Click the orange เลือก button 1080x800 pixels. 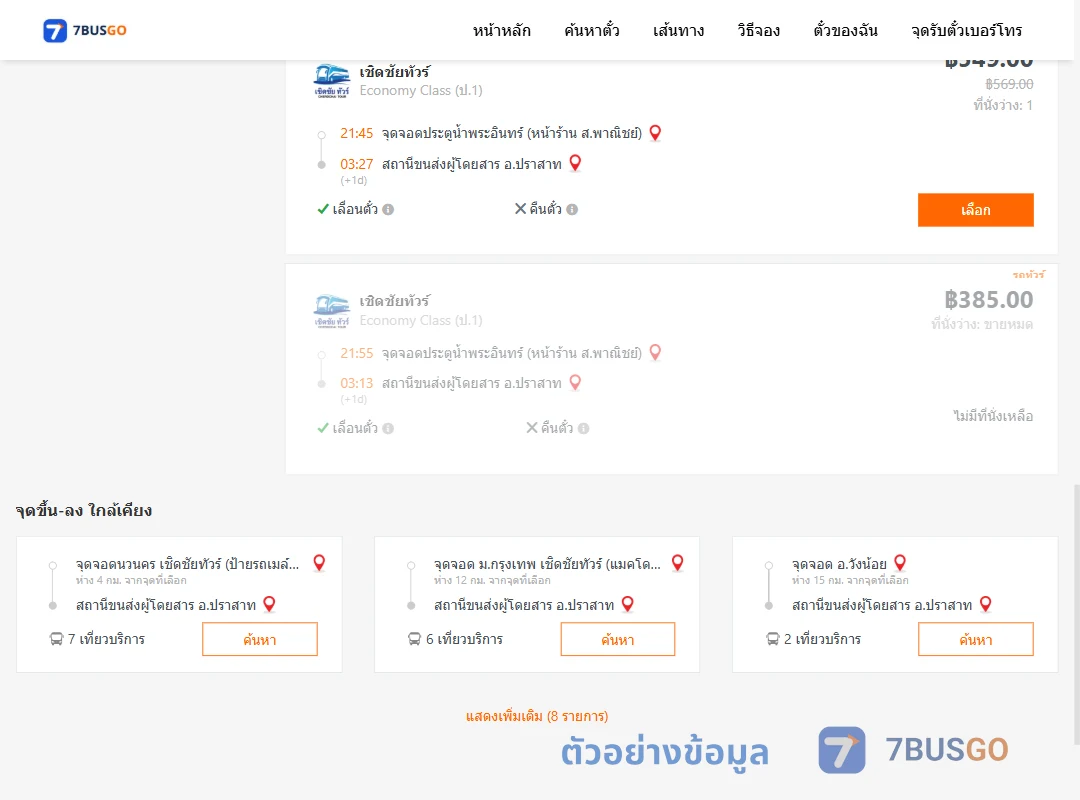(975, 209)
